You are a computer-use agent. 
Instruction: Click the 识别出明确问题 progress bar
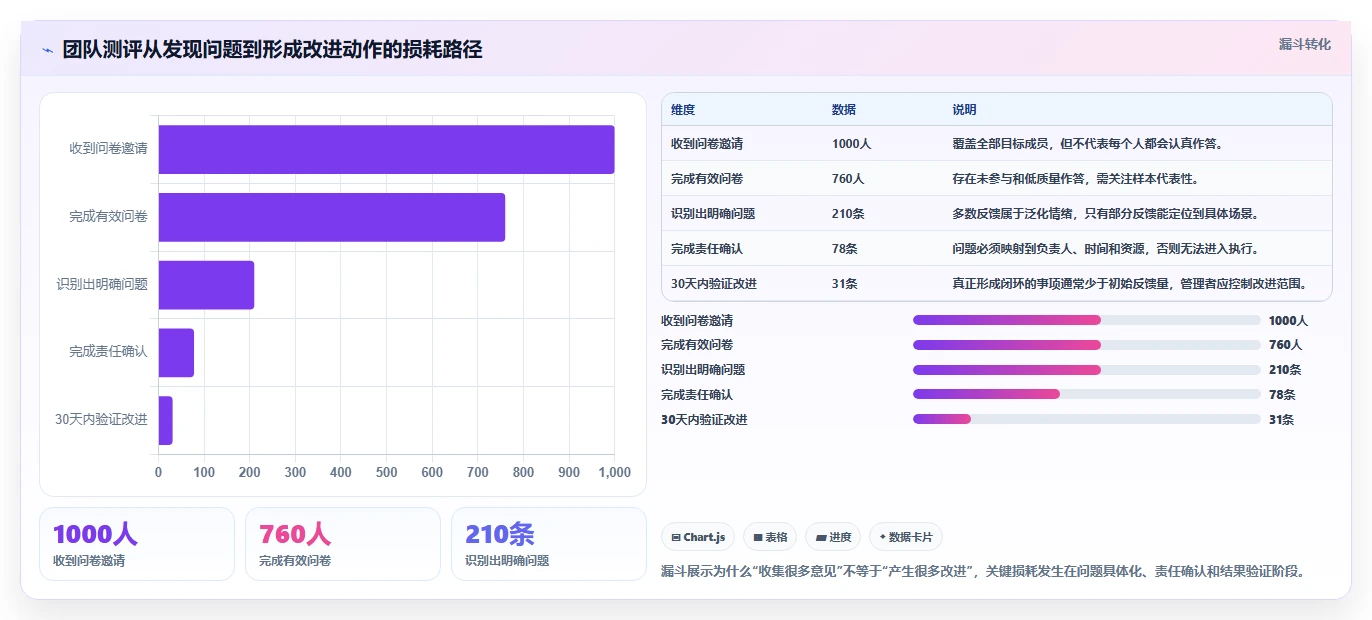tap(1086, 370)
